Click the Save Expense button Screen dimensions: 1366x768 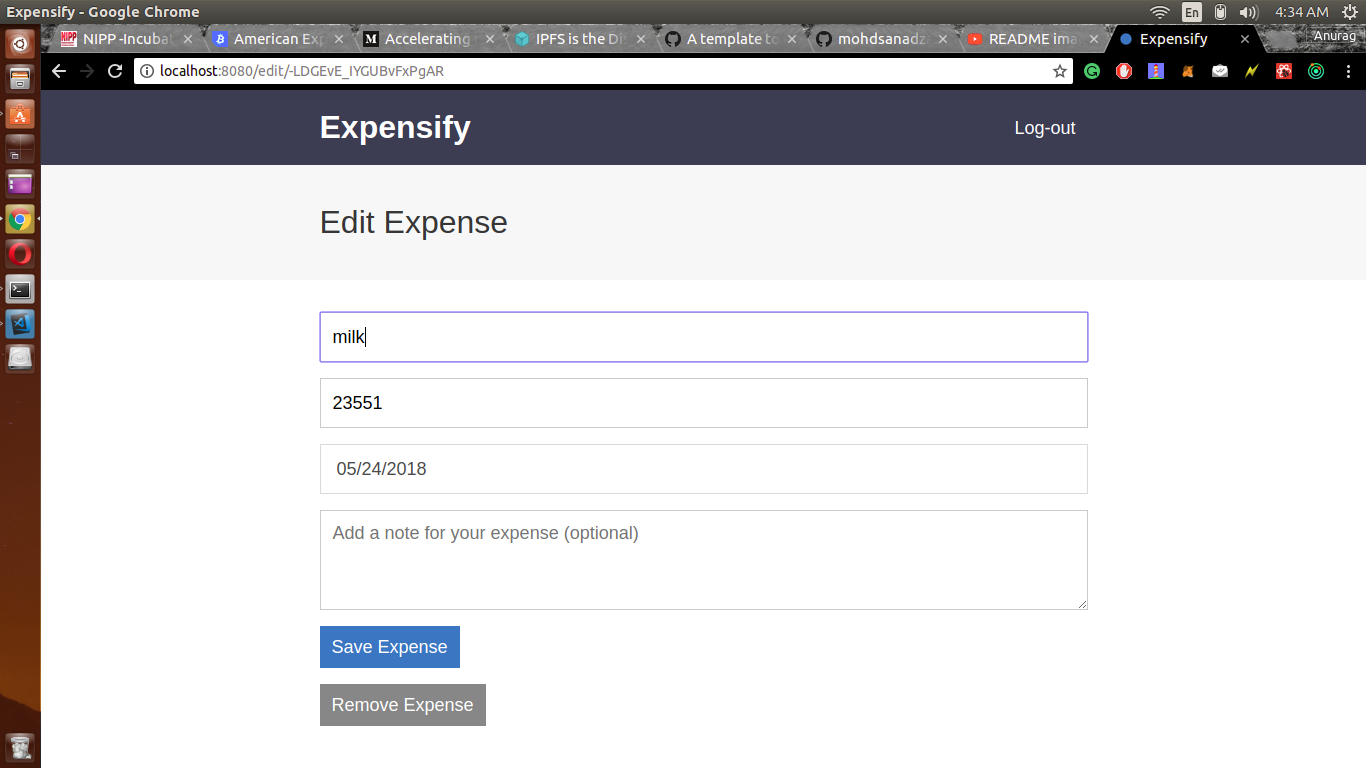[389, 647]
